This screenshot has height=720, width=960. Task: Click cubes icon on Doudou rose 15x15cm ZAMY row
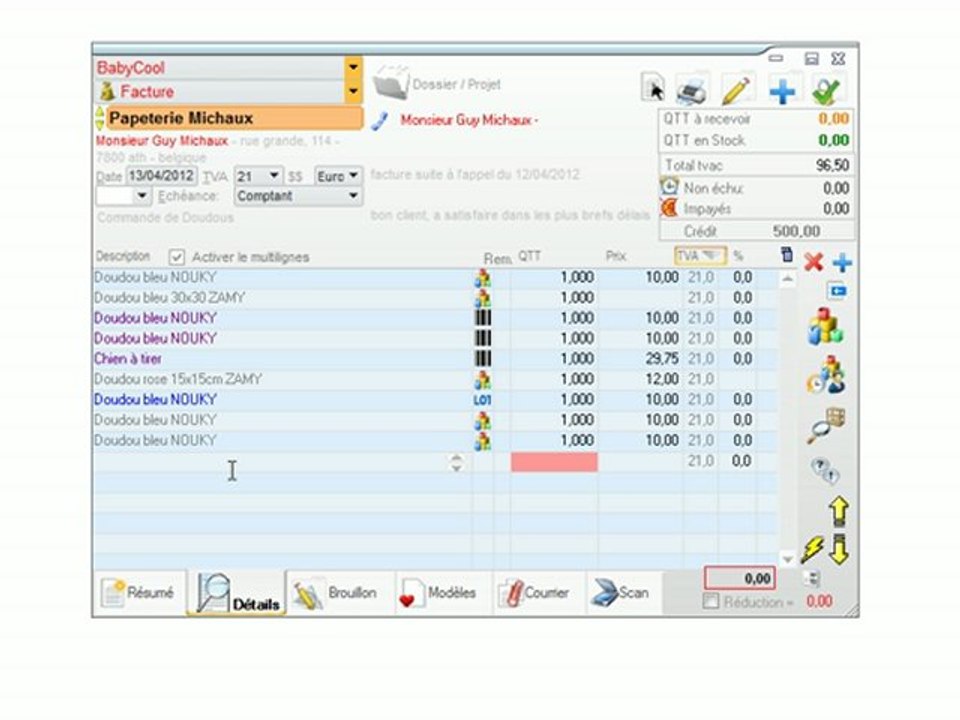point(482,380)
